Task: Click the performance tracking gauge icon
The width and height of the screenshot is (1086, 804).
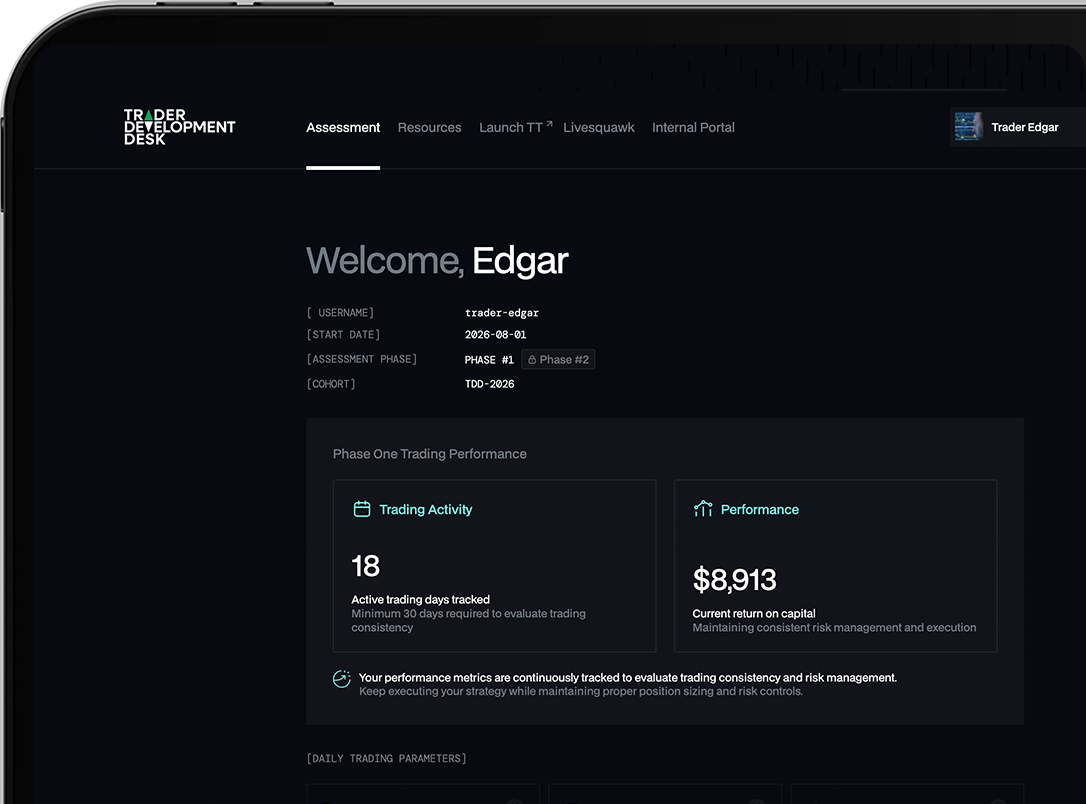Action: [341, 679]
